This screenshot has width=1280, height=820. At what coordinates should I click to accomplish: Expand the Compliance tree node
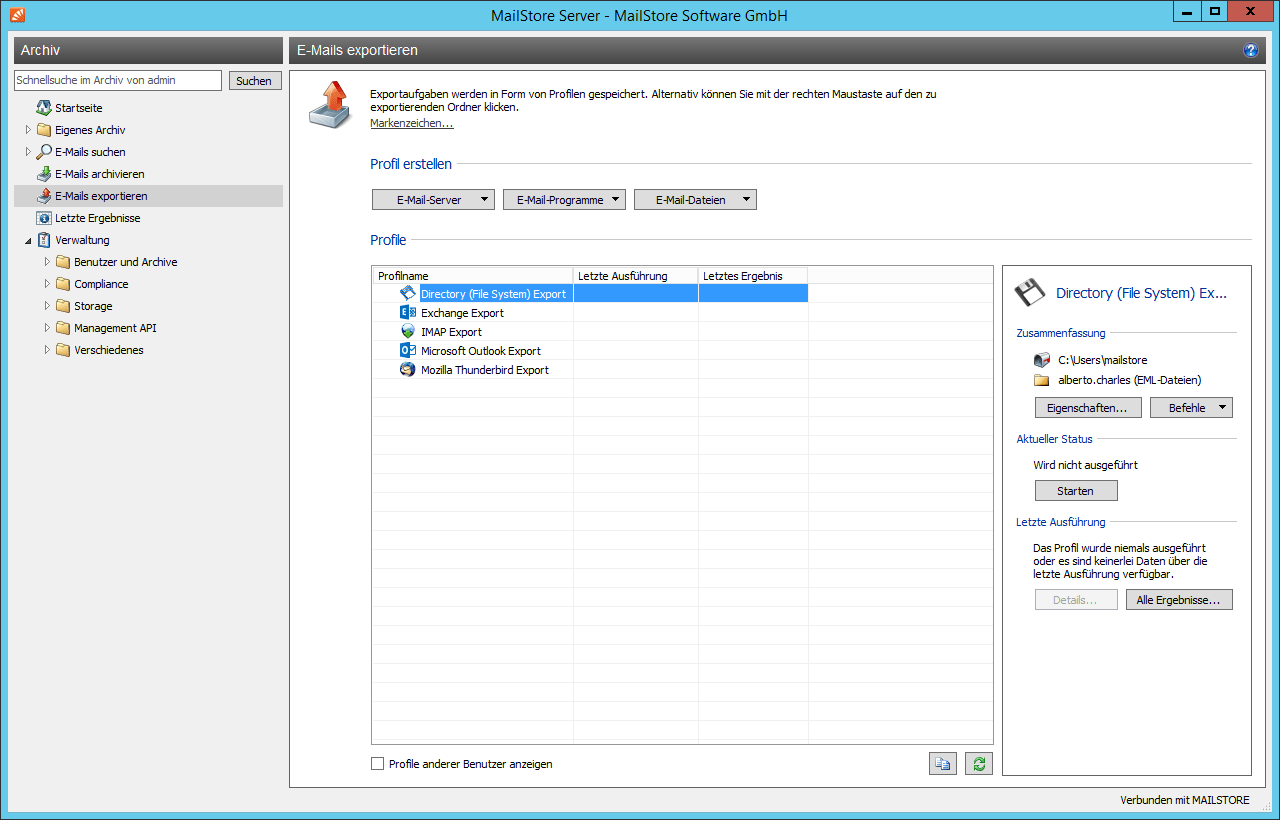pyautogui.click(x=47, y=284)
